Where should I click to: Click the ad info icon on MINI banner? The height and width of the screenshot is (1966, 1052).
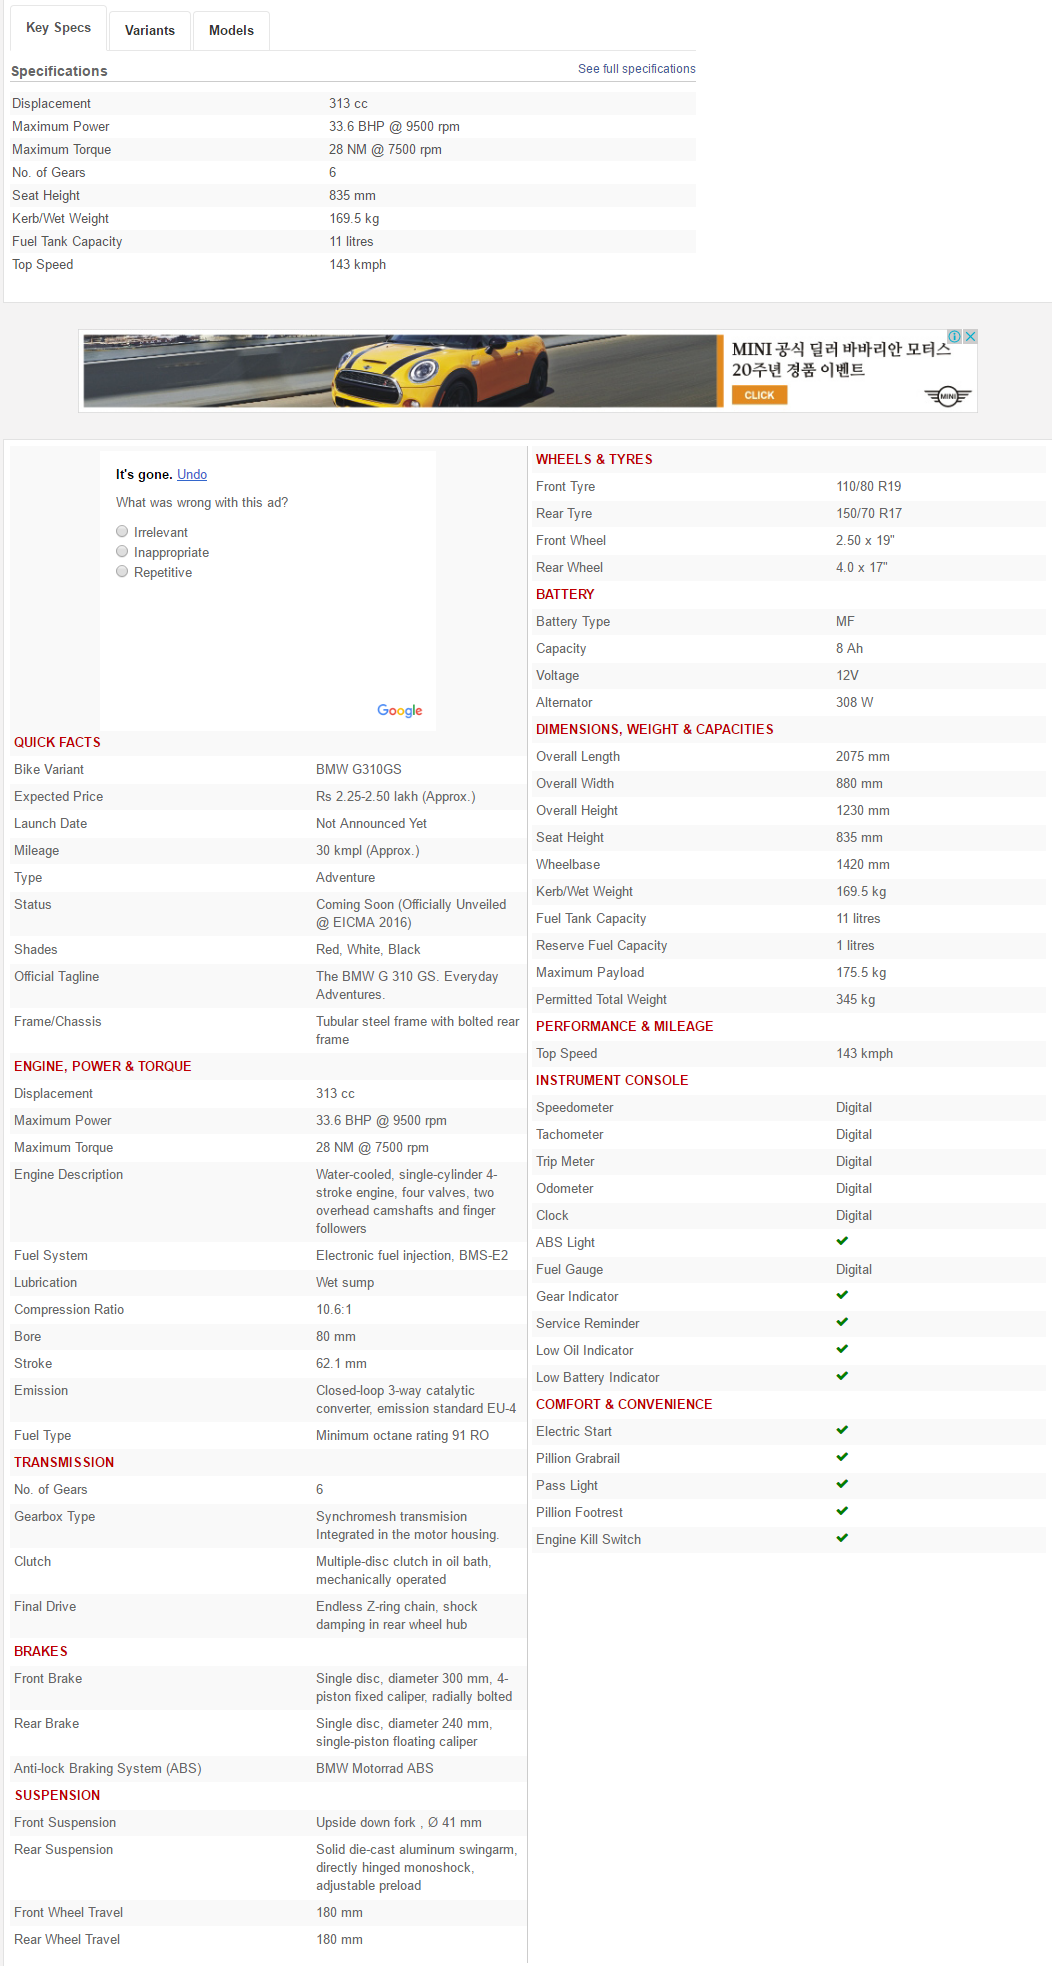[x=955, y=337]
